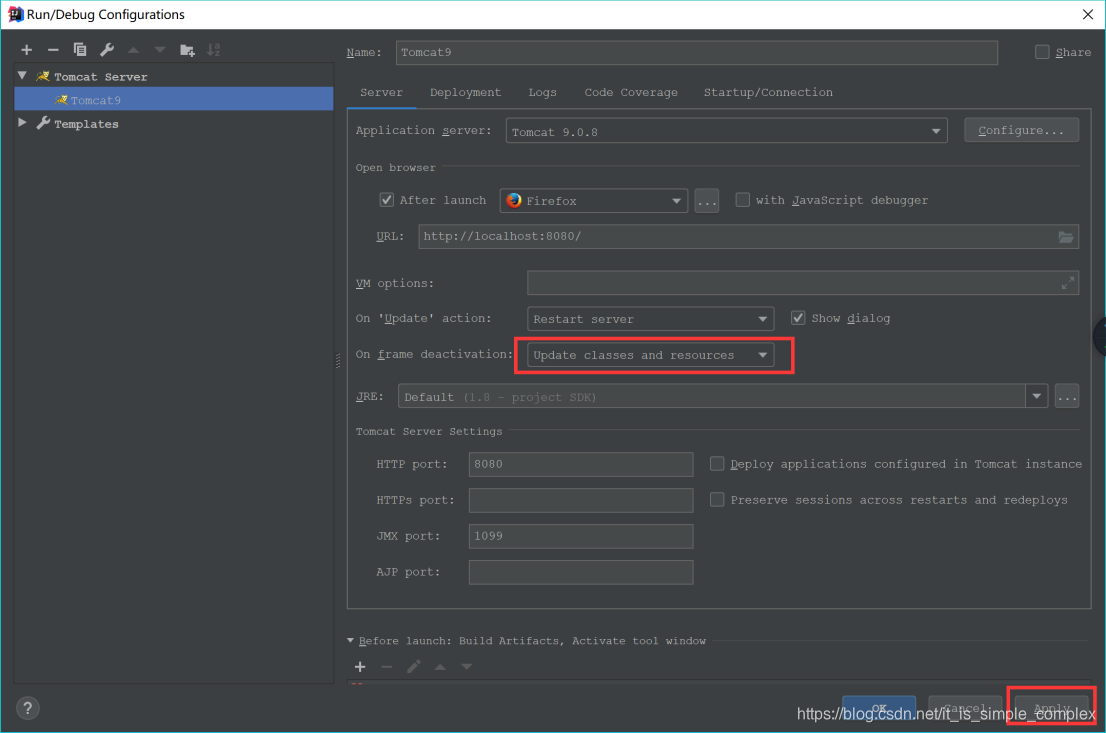Click the panel splitter grip handle
The image size is (1106, 733).
click(338, 361)
